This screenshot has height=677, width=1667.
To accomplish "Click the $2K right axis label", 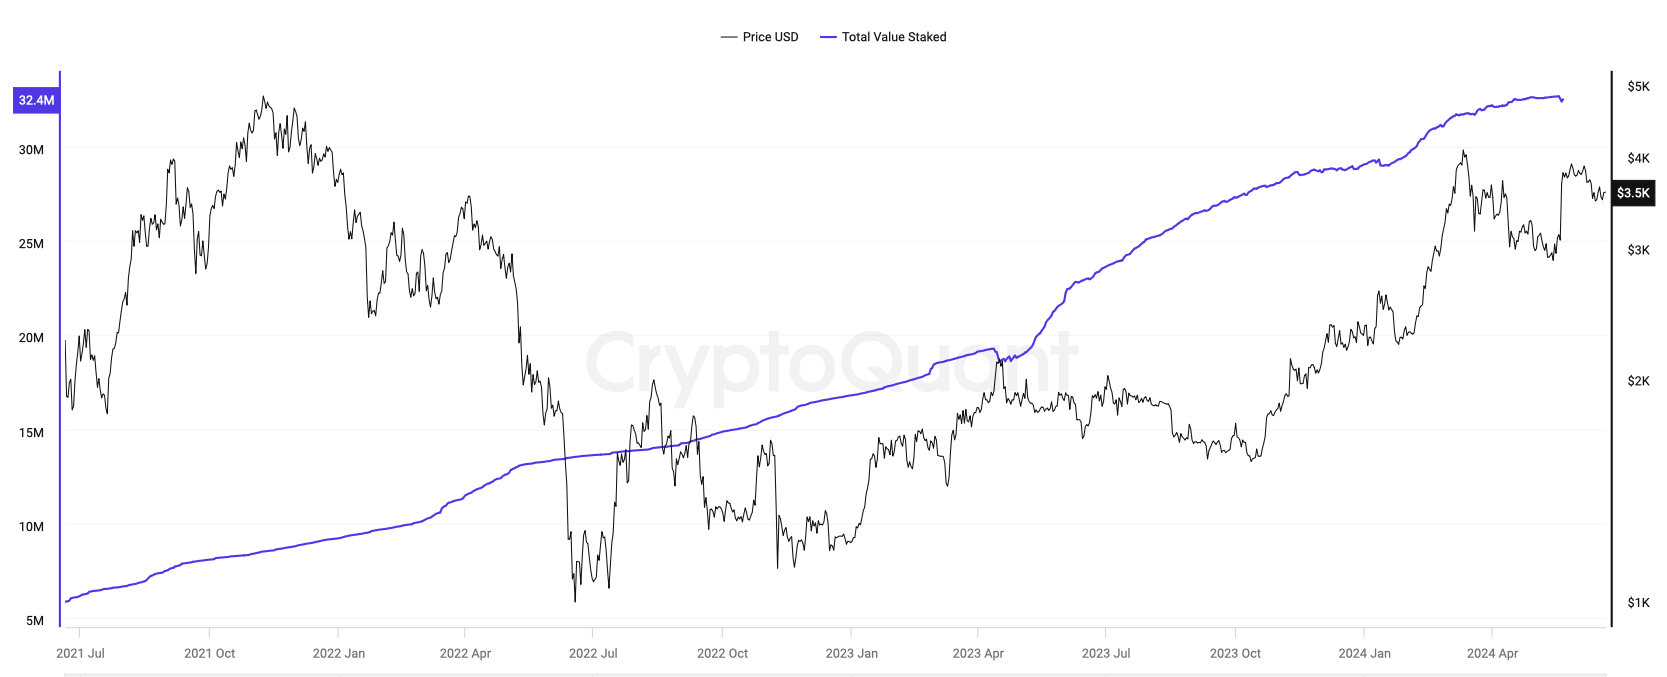I will (1638, 381).
